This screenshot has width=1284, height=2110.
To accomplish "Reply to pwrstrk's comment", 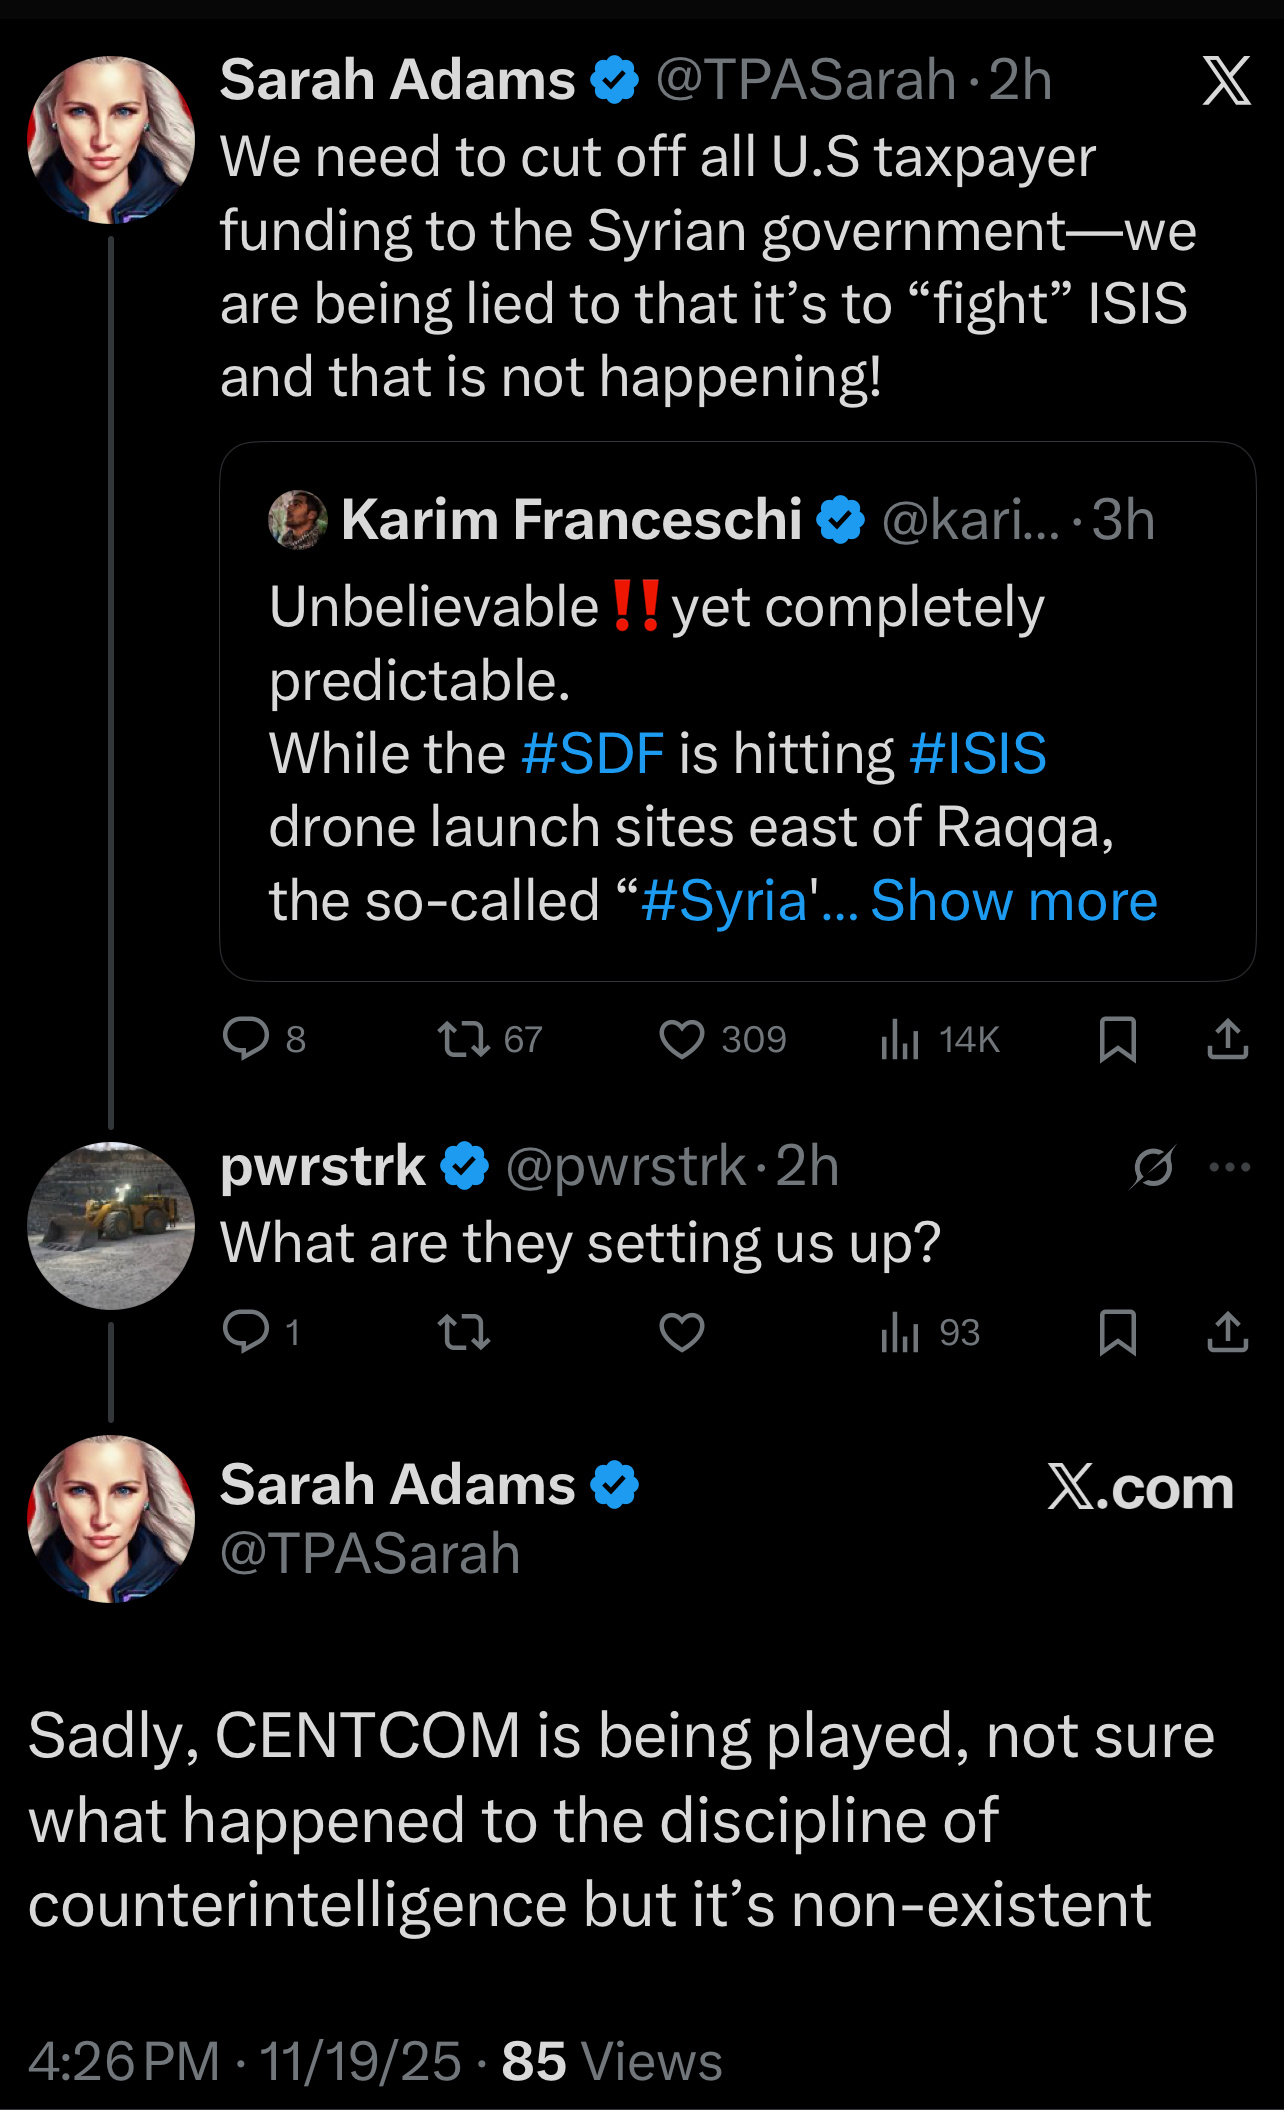I will 246,1332.
